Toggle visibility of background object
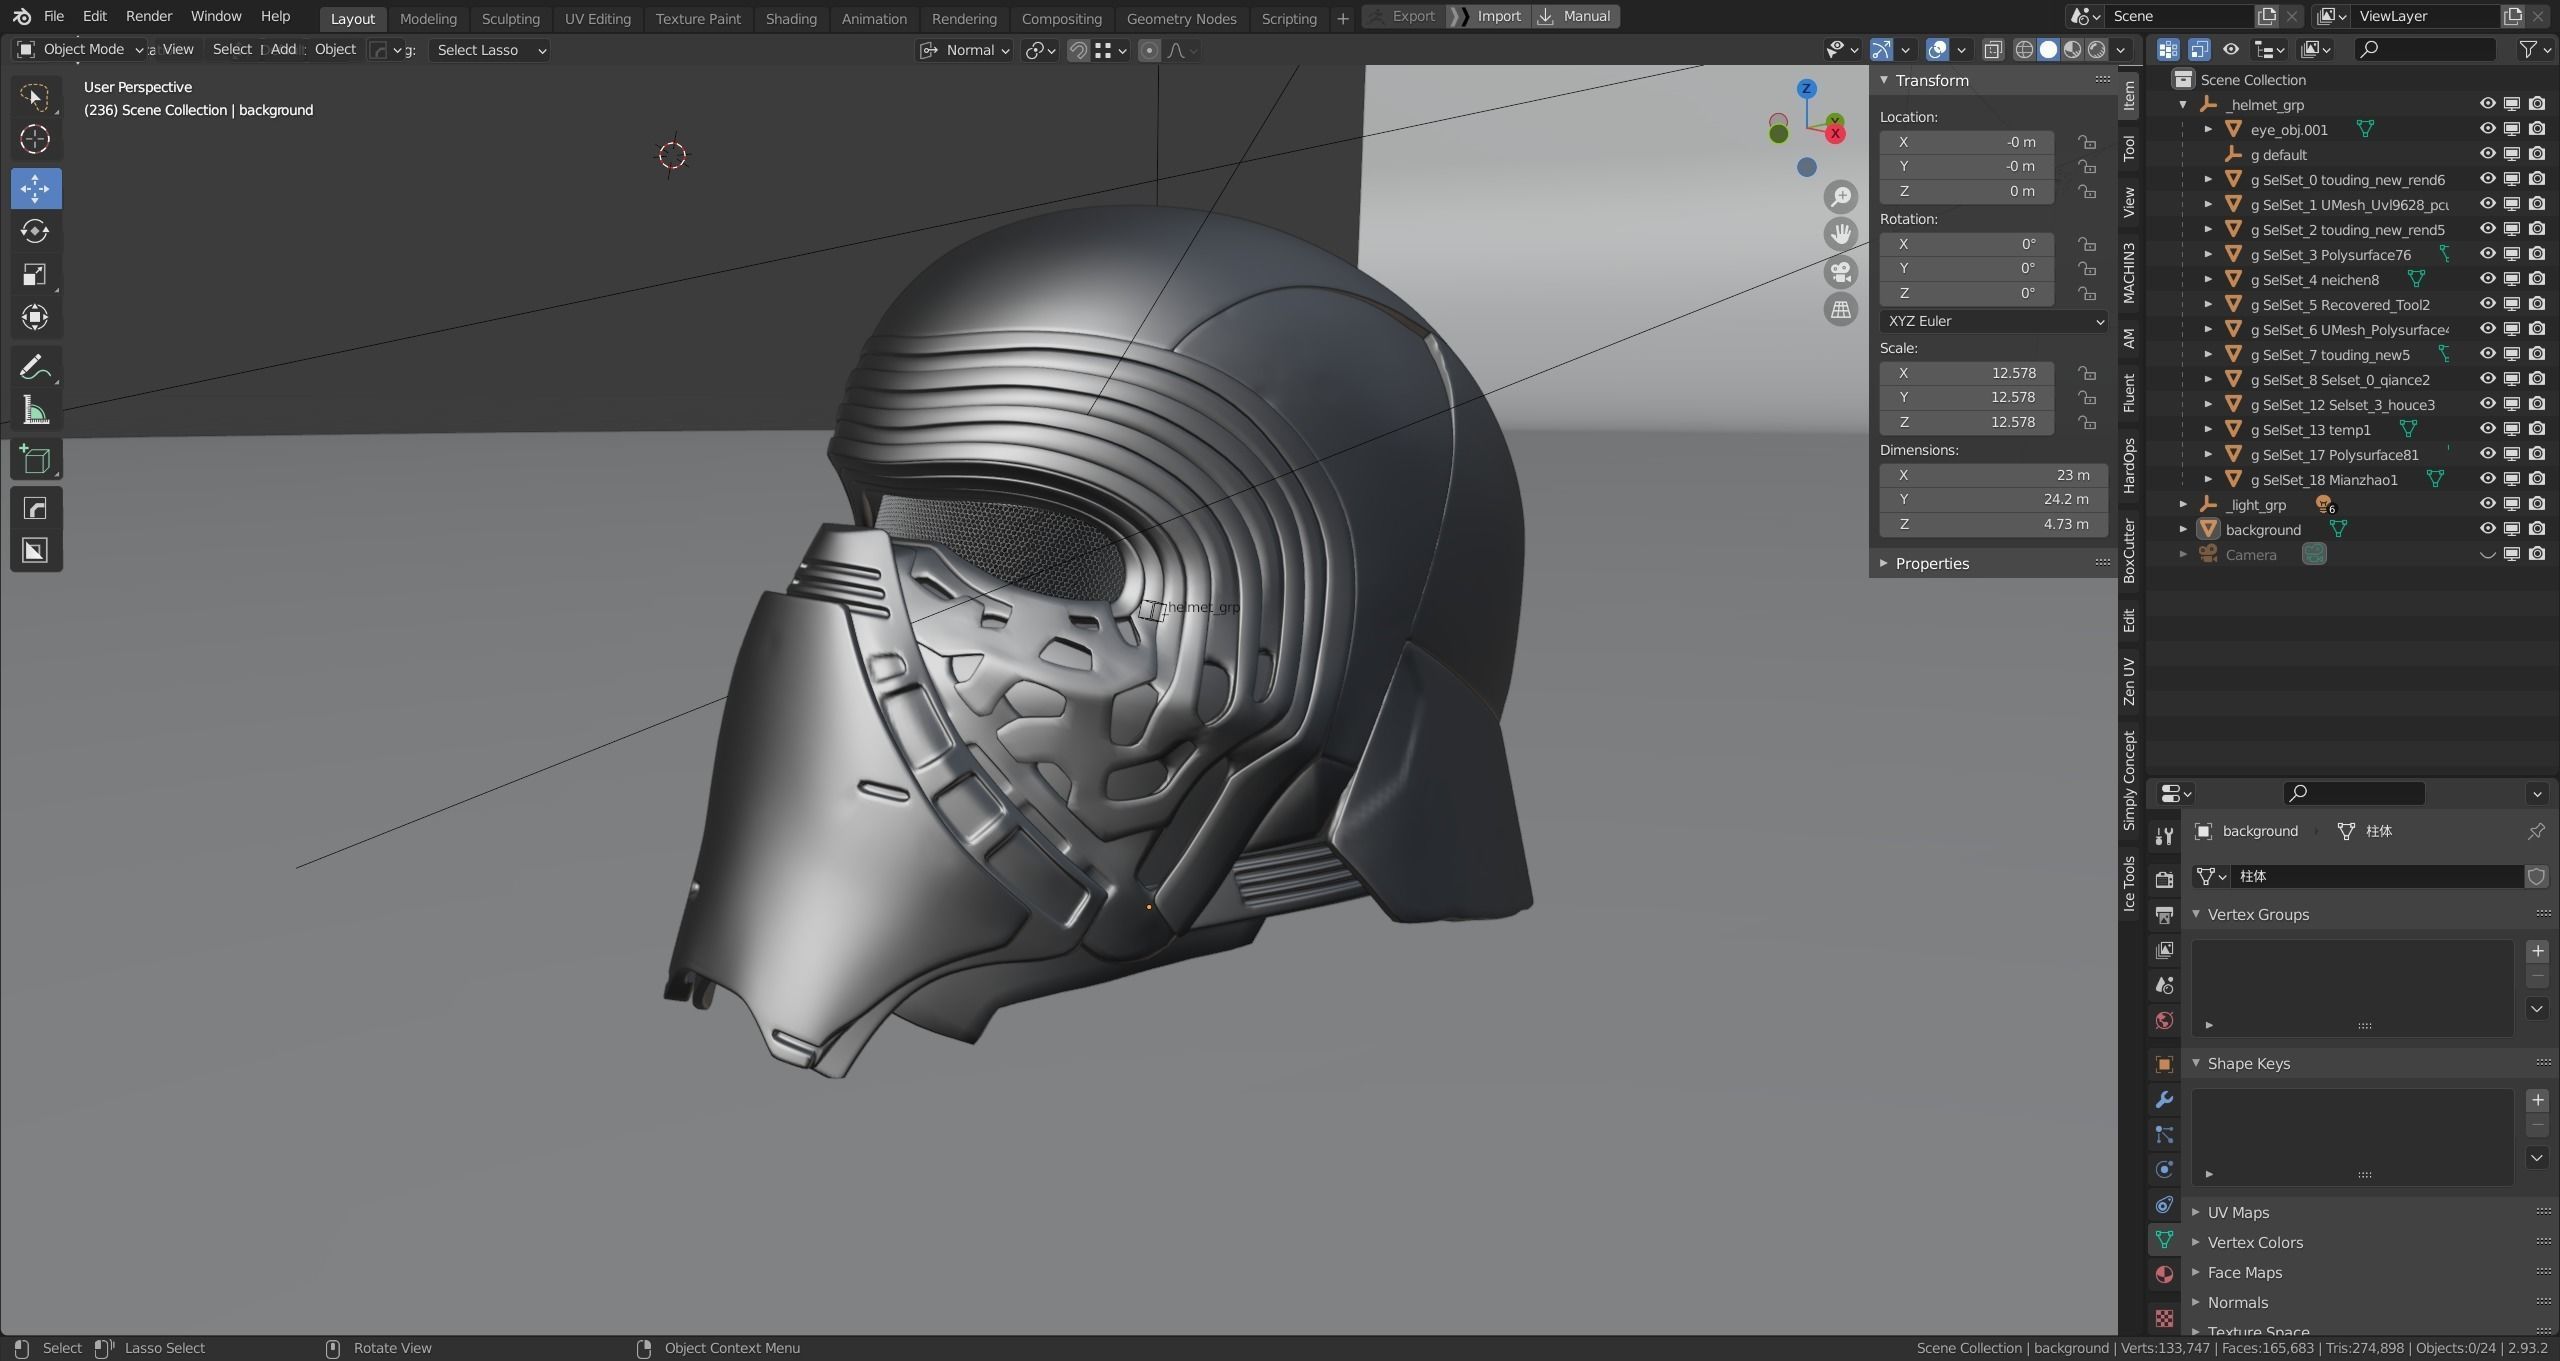 pyautogui.click(x=2487, y=529)
